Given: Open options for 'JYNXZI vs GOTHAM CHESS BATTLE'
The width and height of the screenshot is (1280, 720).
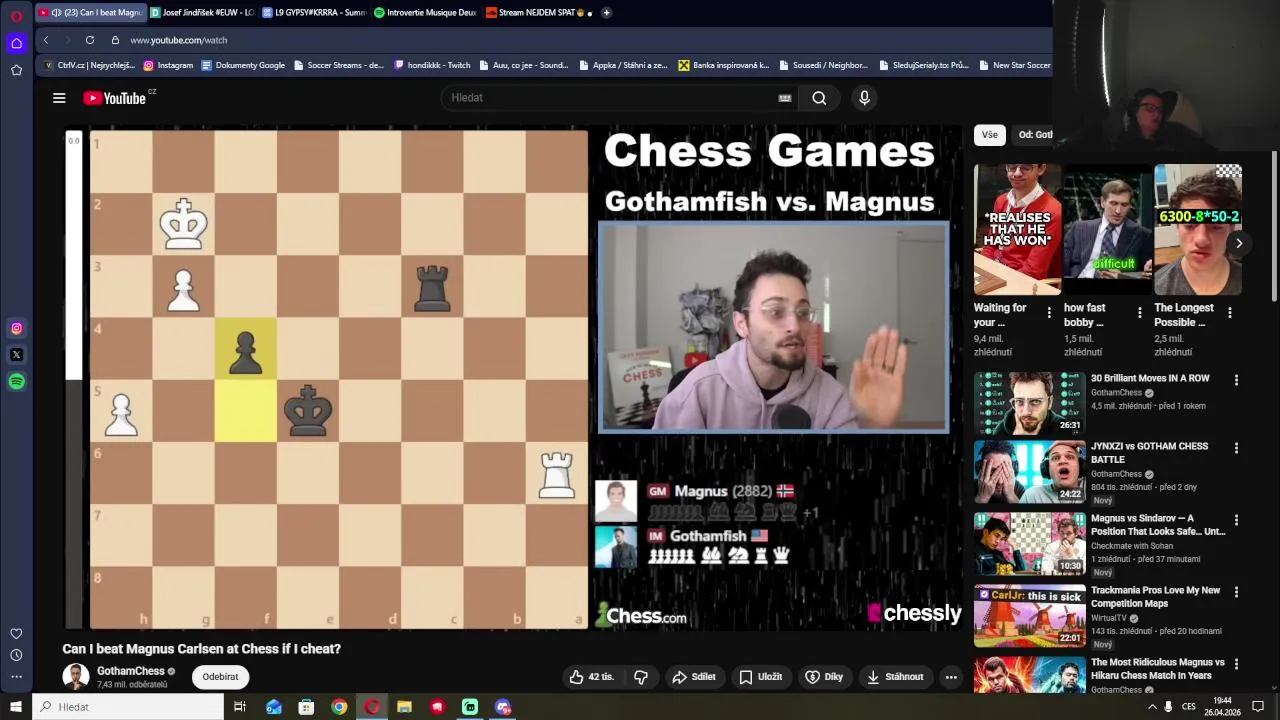Looking at the screenshot, I should tap(1236, 448).
